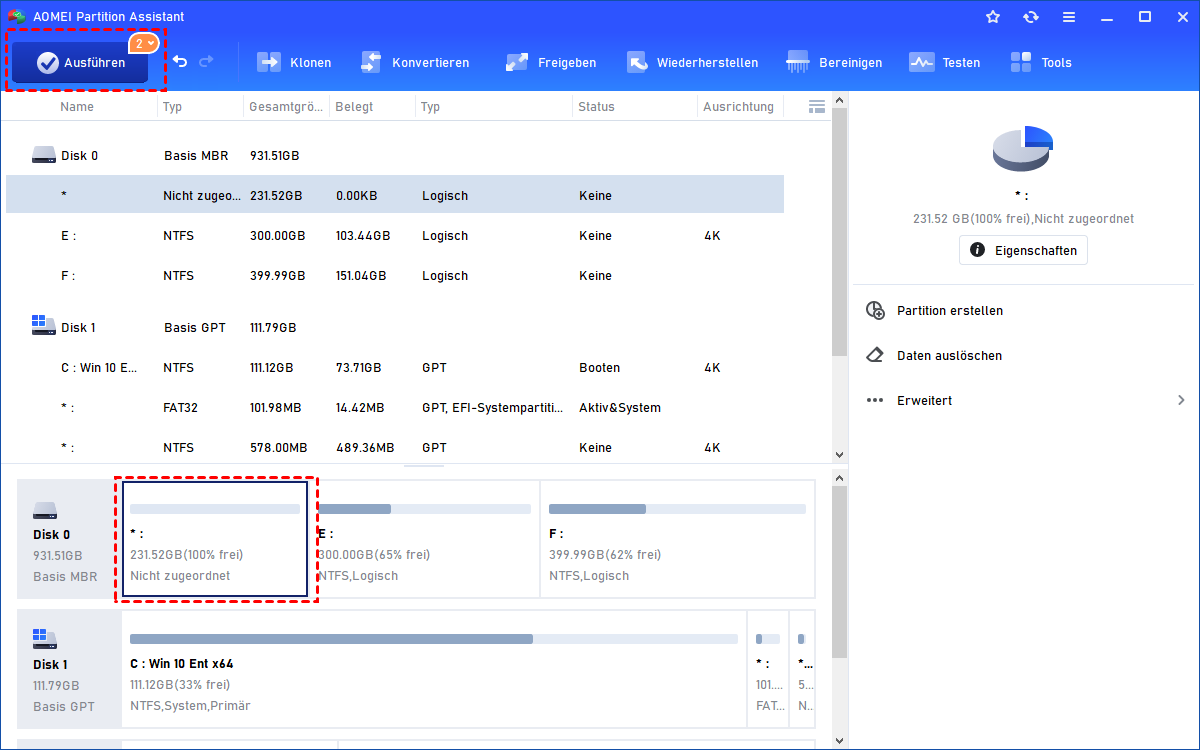Open the Konvertieren menu
The image size is (1200, 750).
click(414, 62)
